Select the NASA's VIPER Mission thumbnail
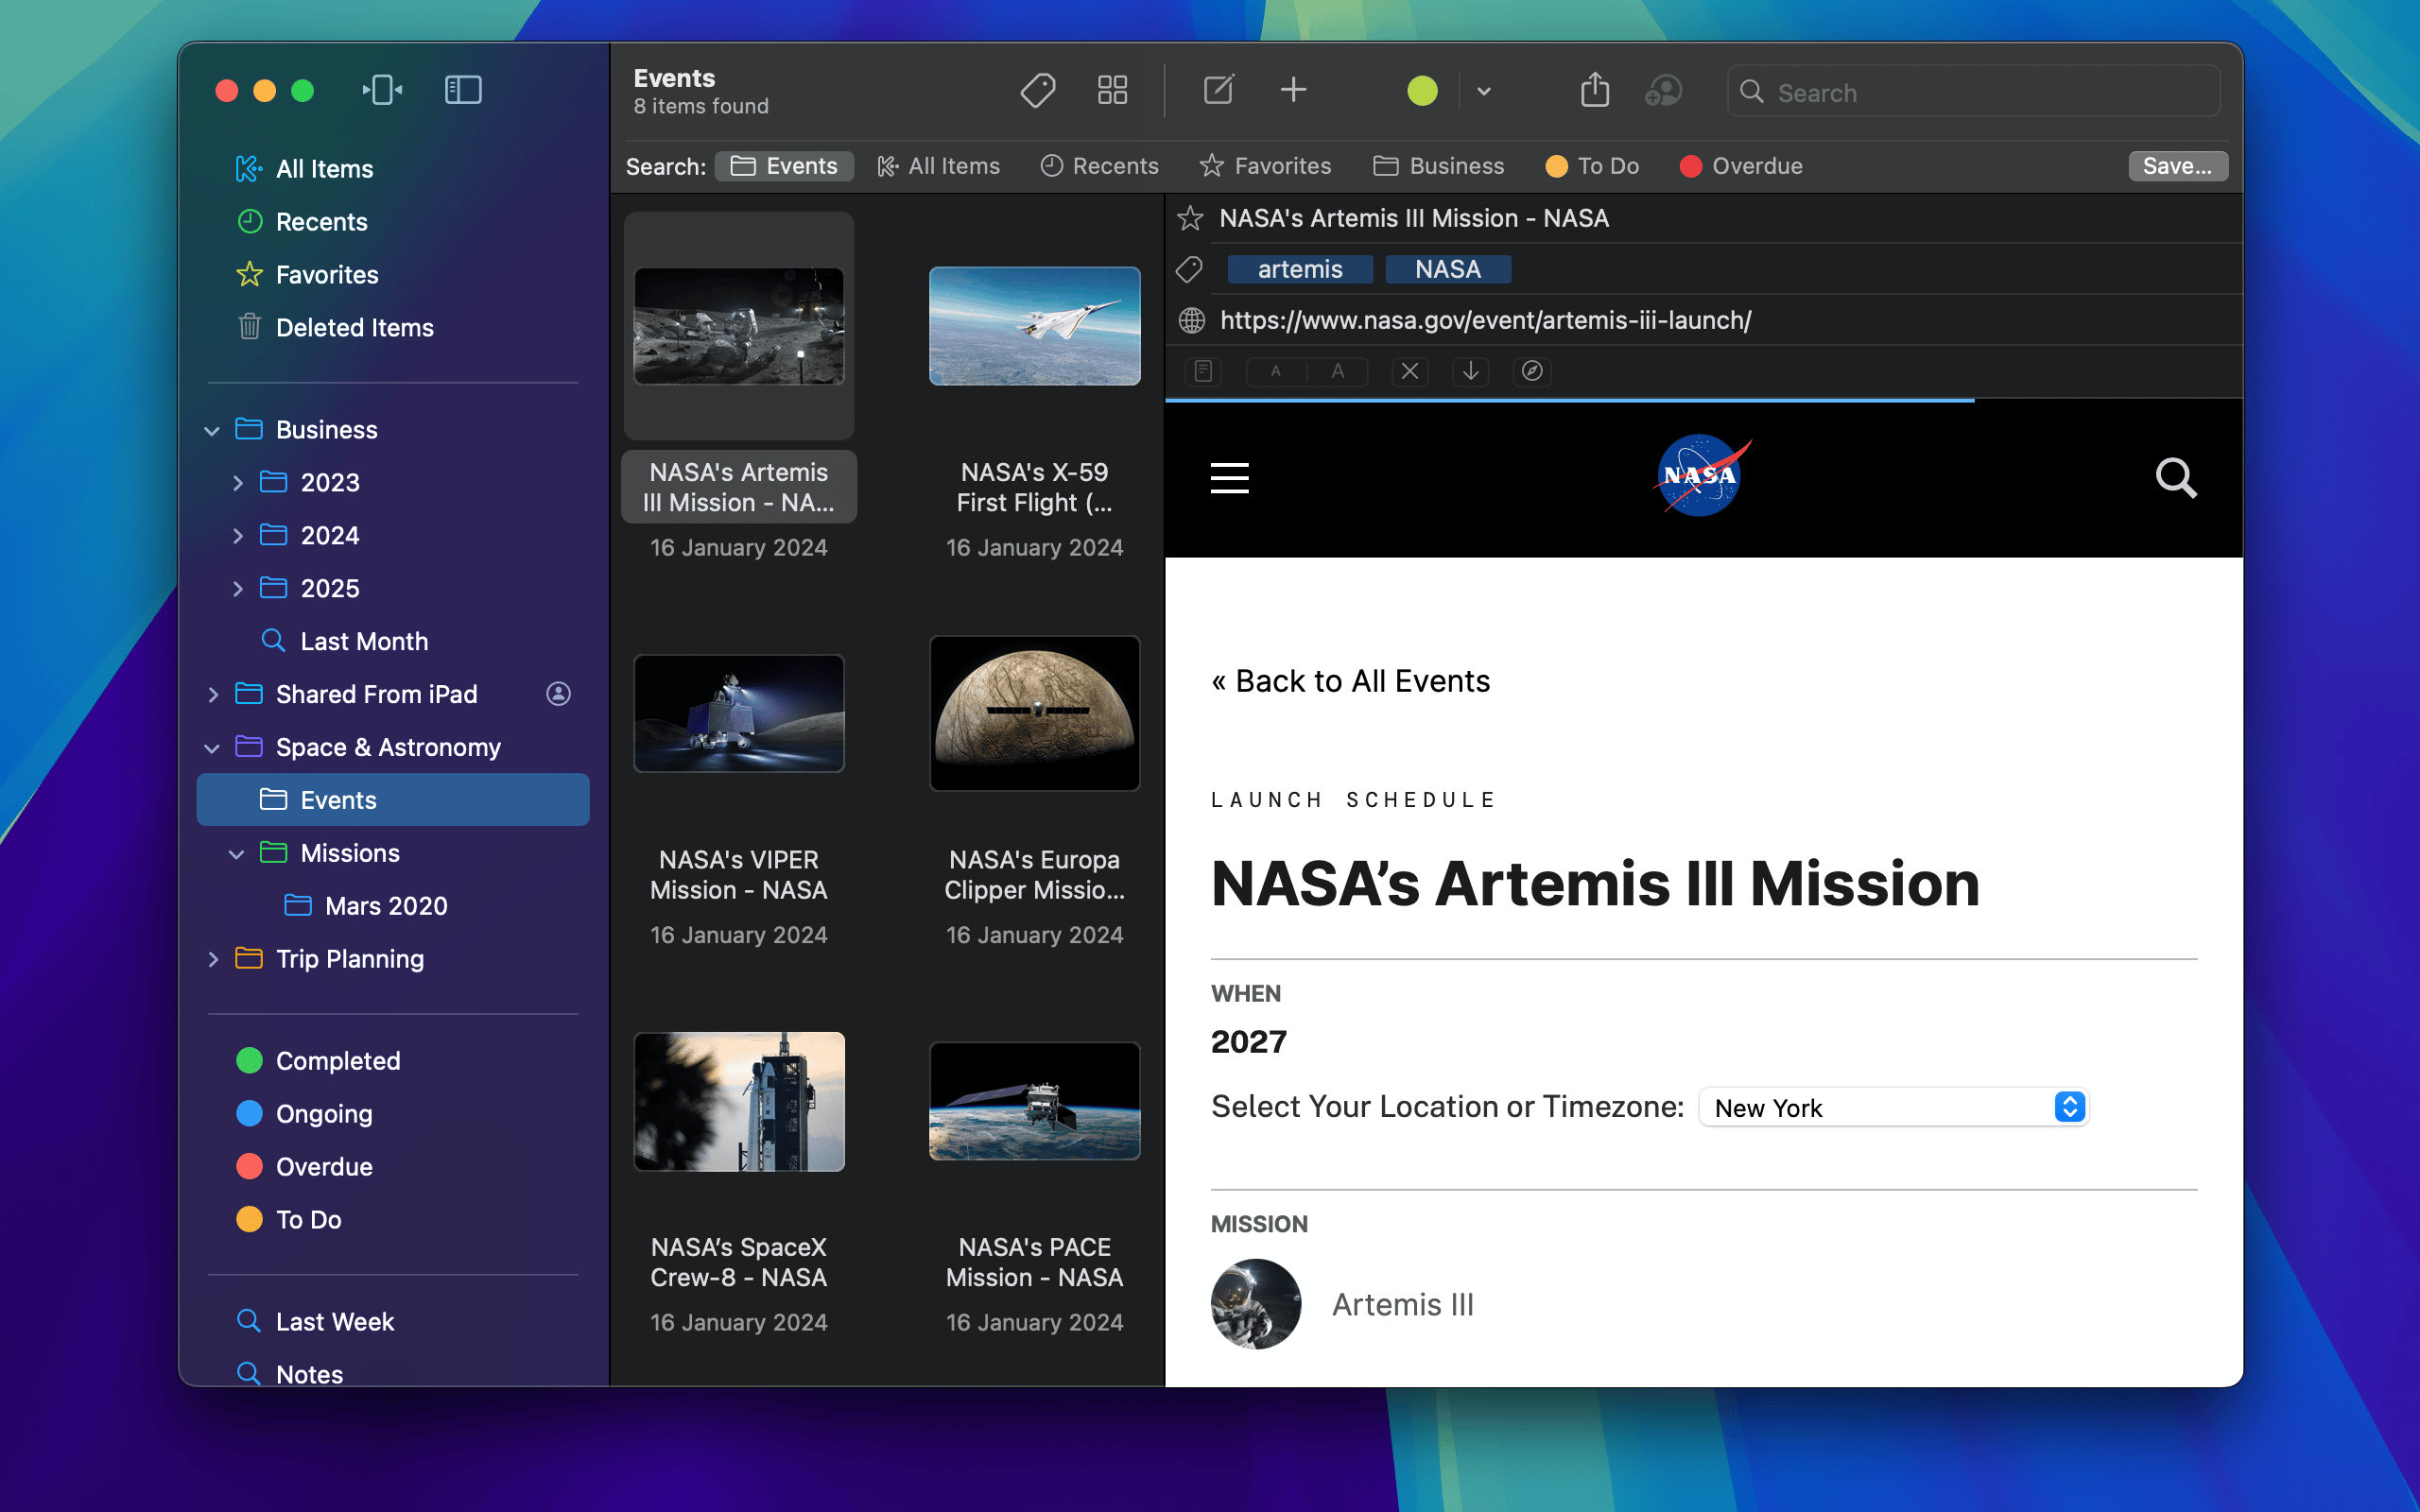Viewport: 2420px width, 1512px height. pyautogui.click(x=739, y=713)
